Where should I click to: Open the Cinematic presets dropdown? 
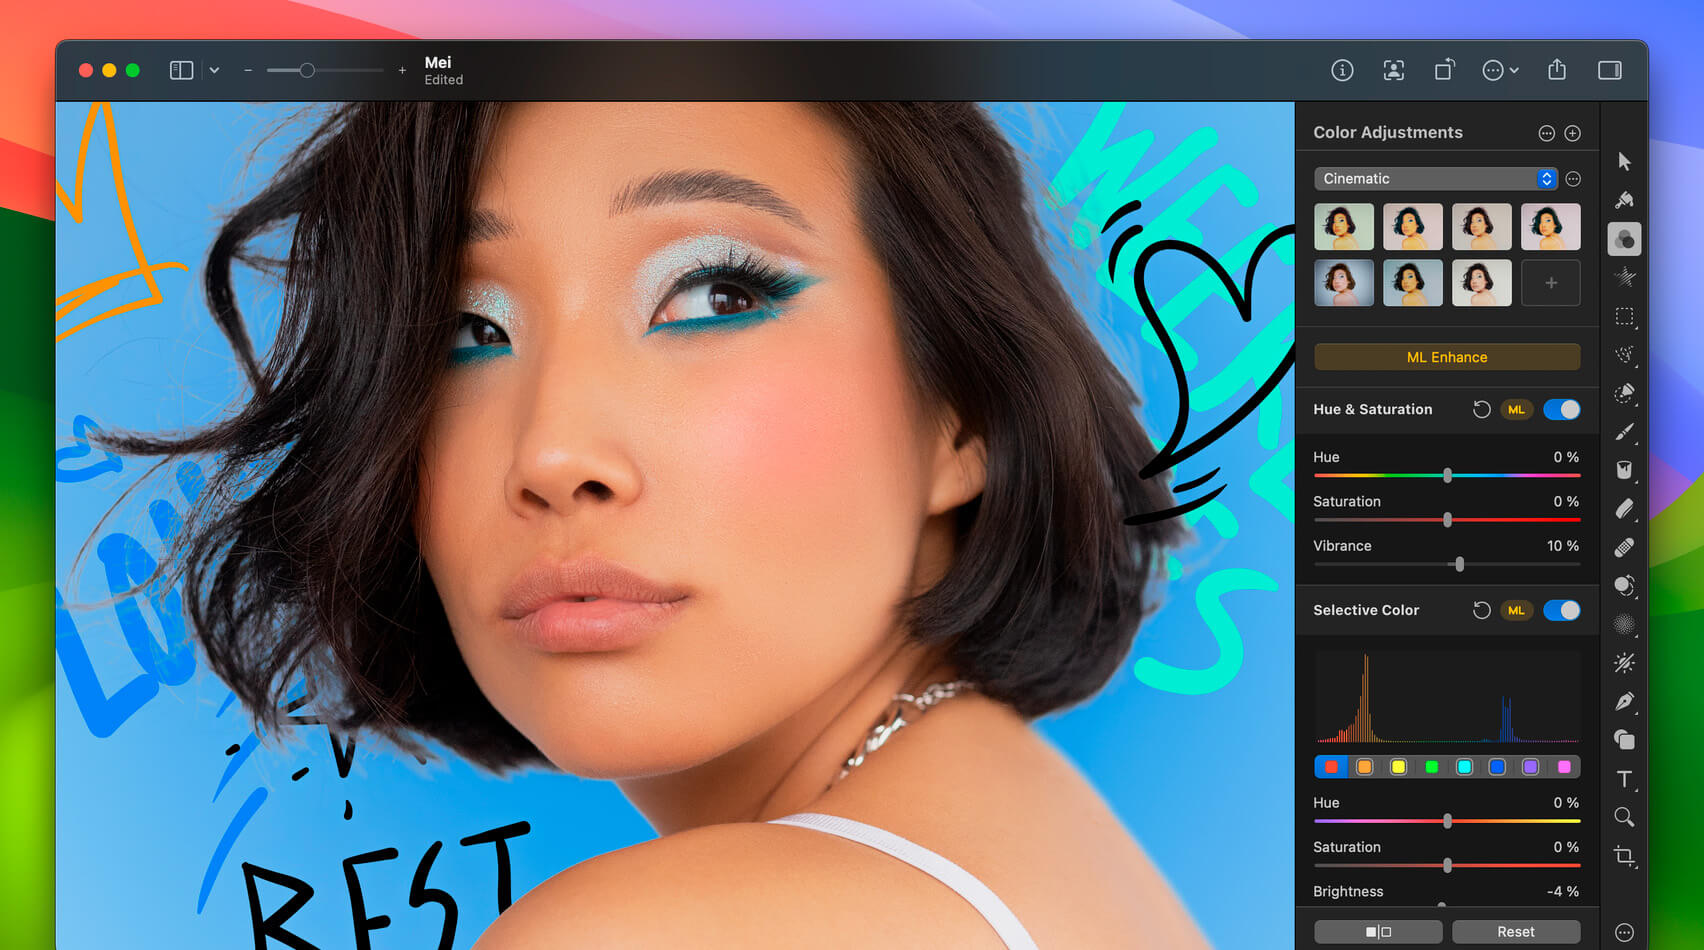(x=1436, y=178)
